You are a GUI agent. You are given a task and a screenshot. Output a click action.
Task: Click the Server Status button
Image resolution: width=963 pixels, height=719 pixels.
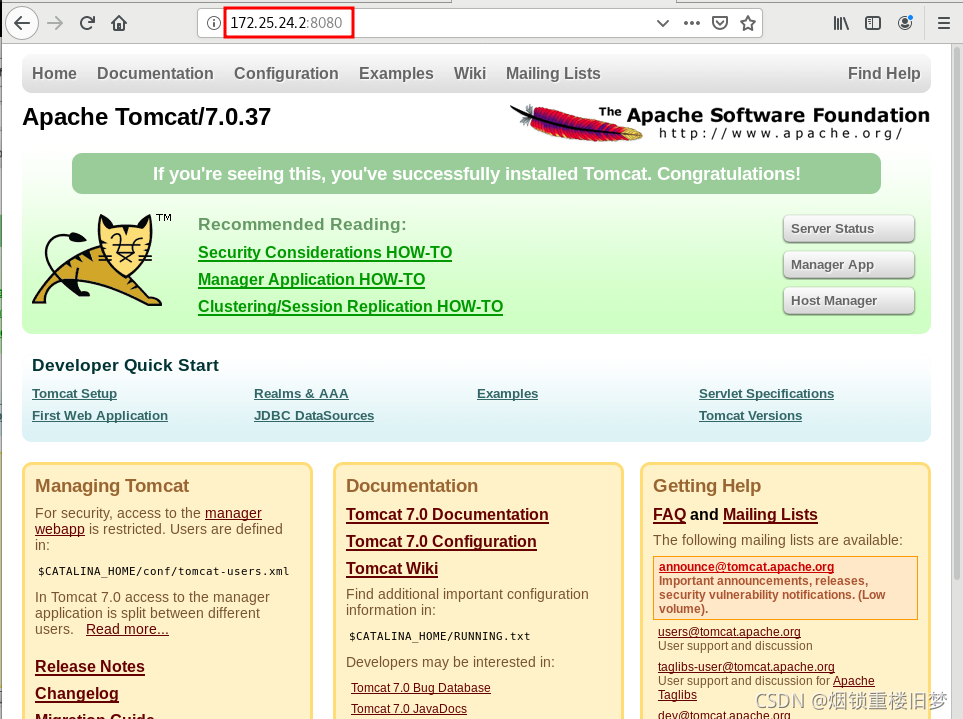pos(849,228)
